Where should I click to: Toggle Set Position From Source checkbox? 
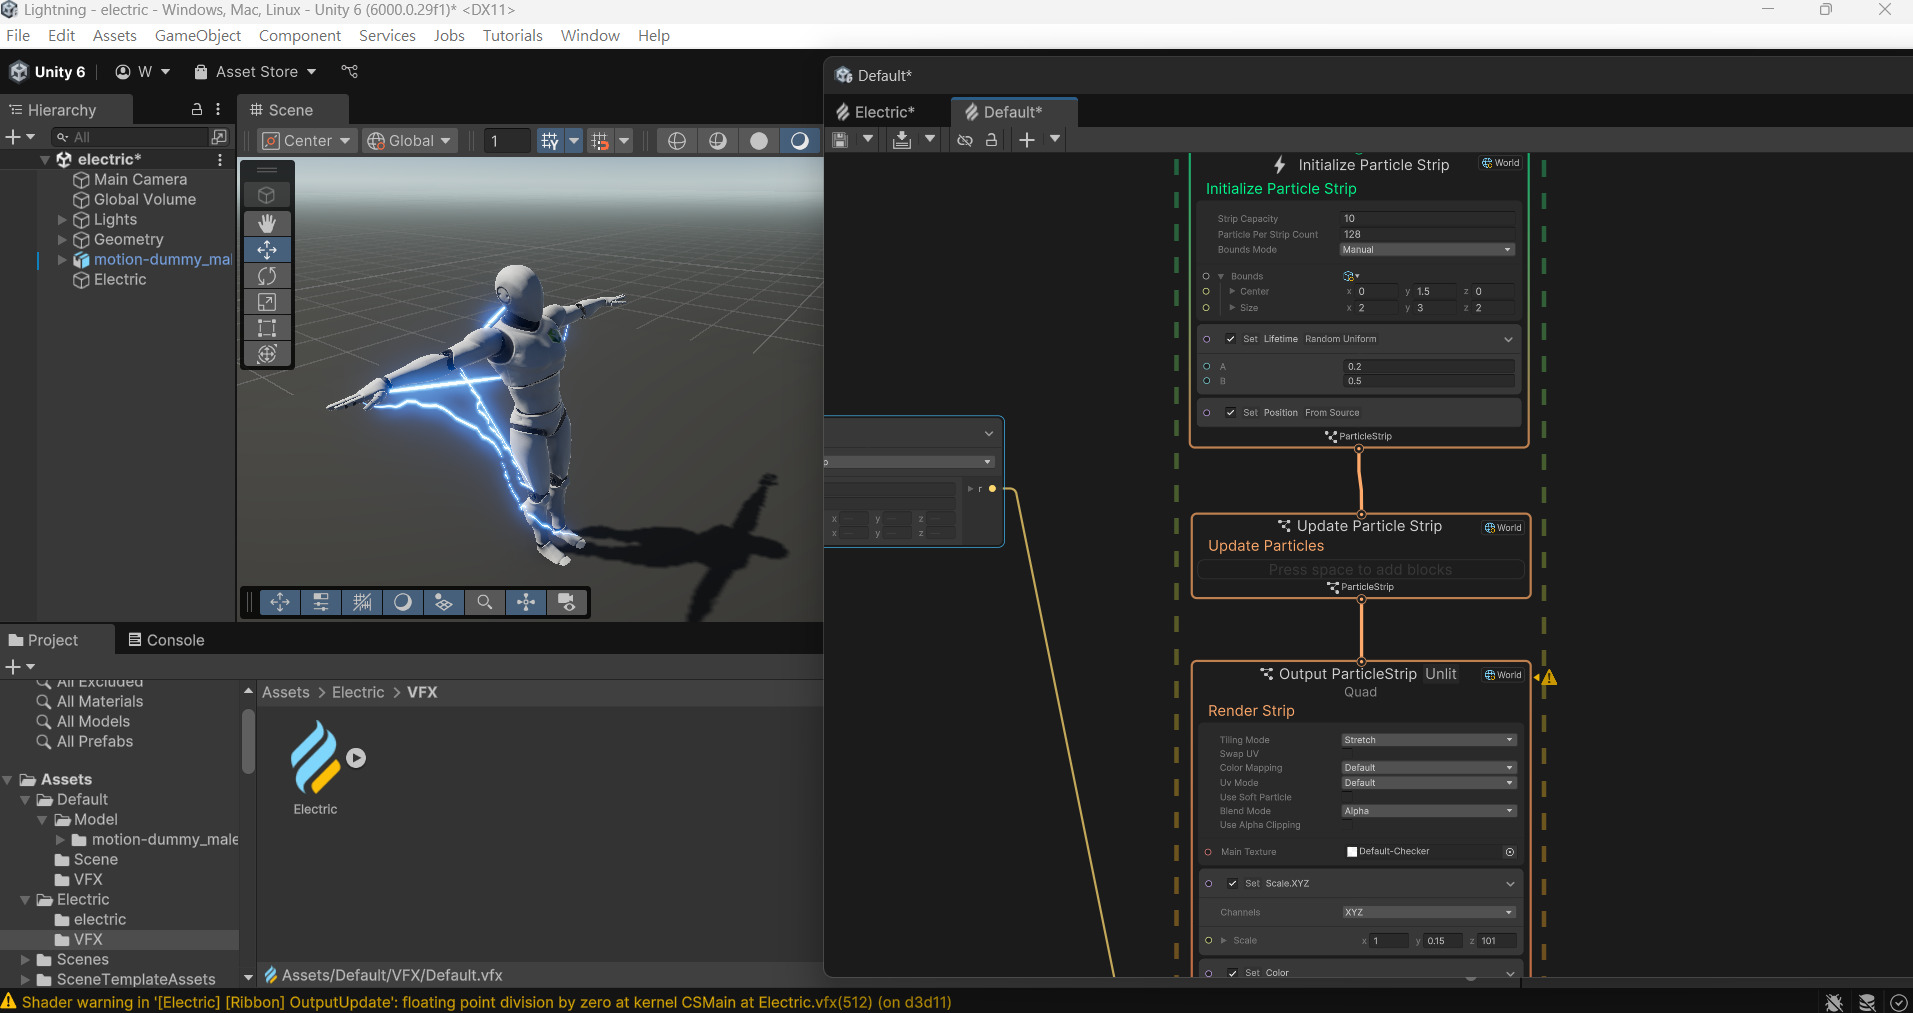[1231, 413]
